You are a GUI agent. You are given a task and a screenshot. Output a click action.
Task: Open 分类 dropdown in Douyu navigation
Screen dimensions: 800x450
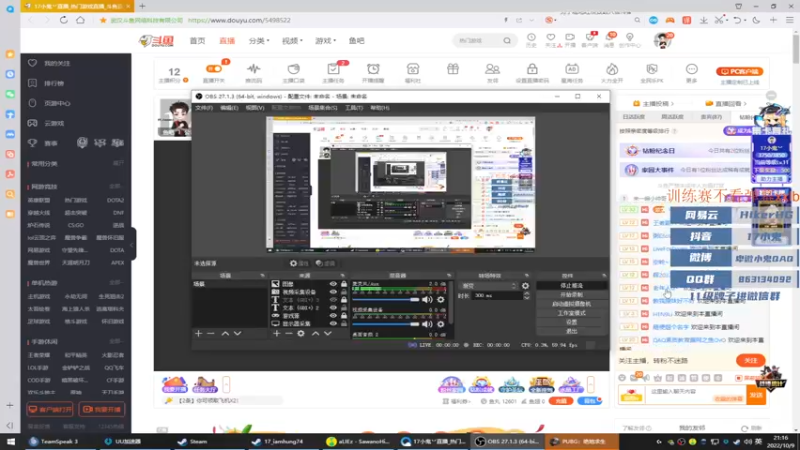coord(259,40)
